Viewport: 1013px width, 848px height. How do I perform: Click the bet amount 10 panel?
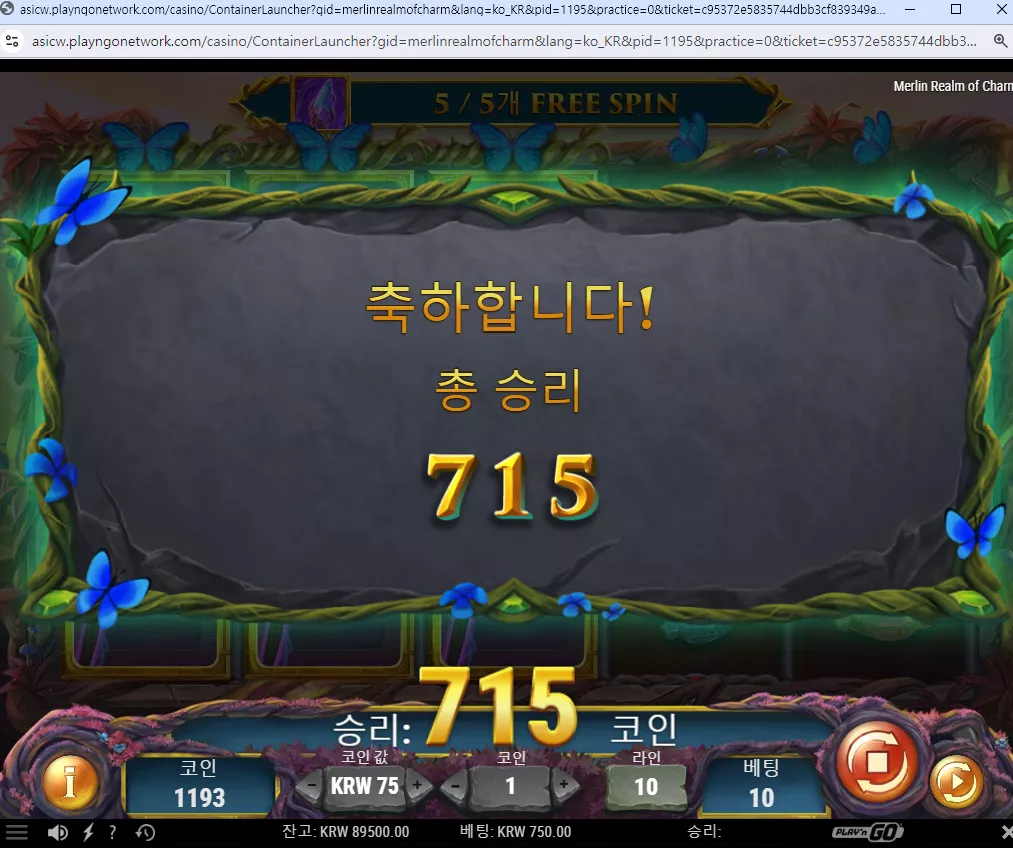tap(762, 785)
